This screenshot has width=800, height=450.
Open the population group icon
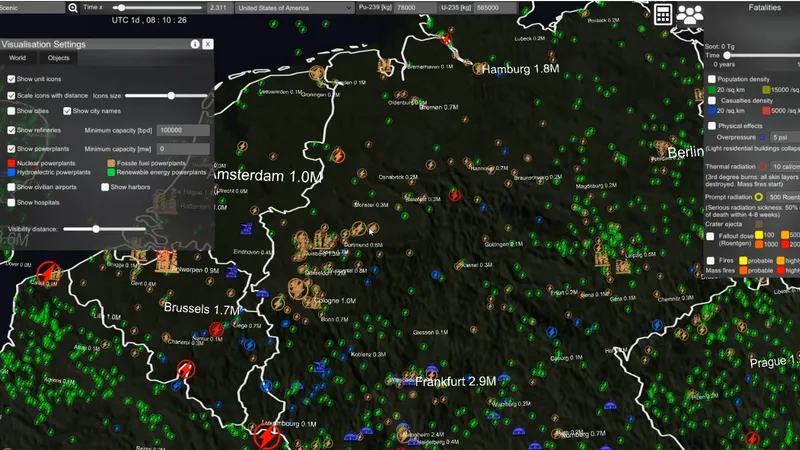(689, 13)
